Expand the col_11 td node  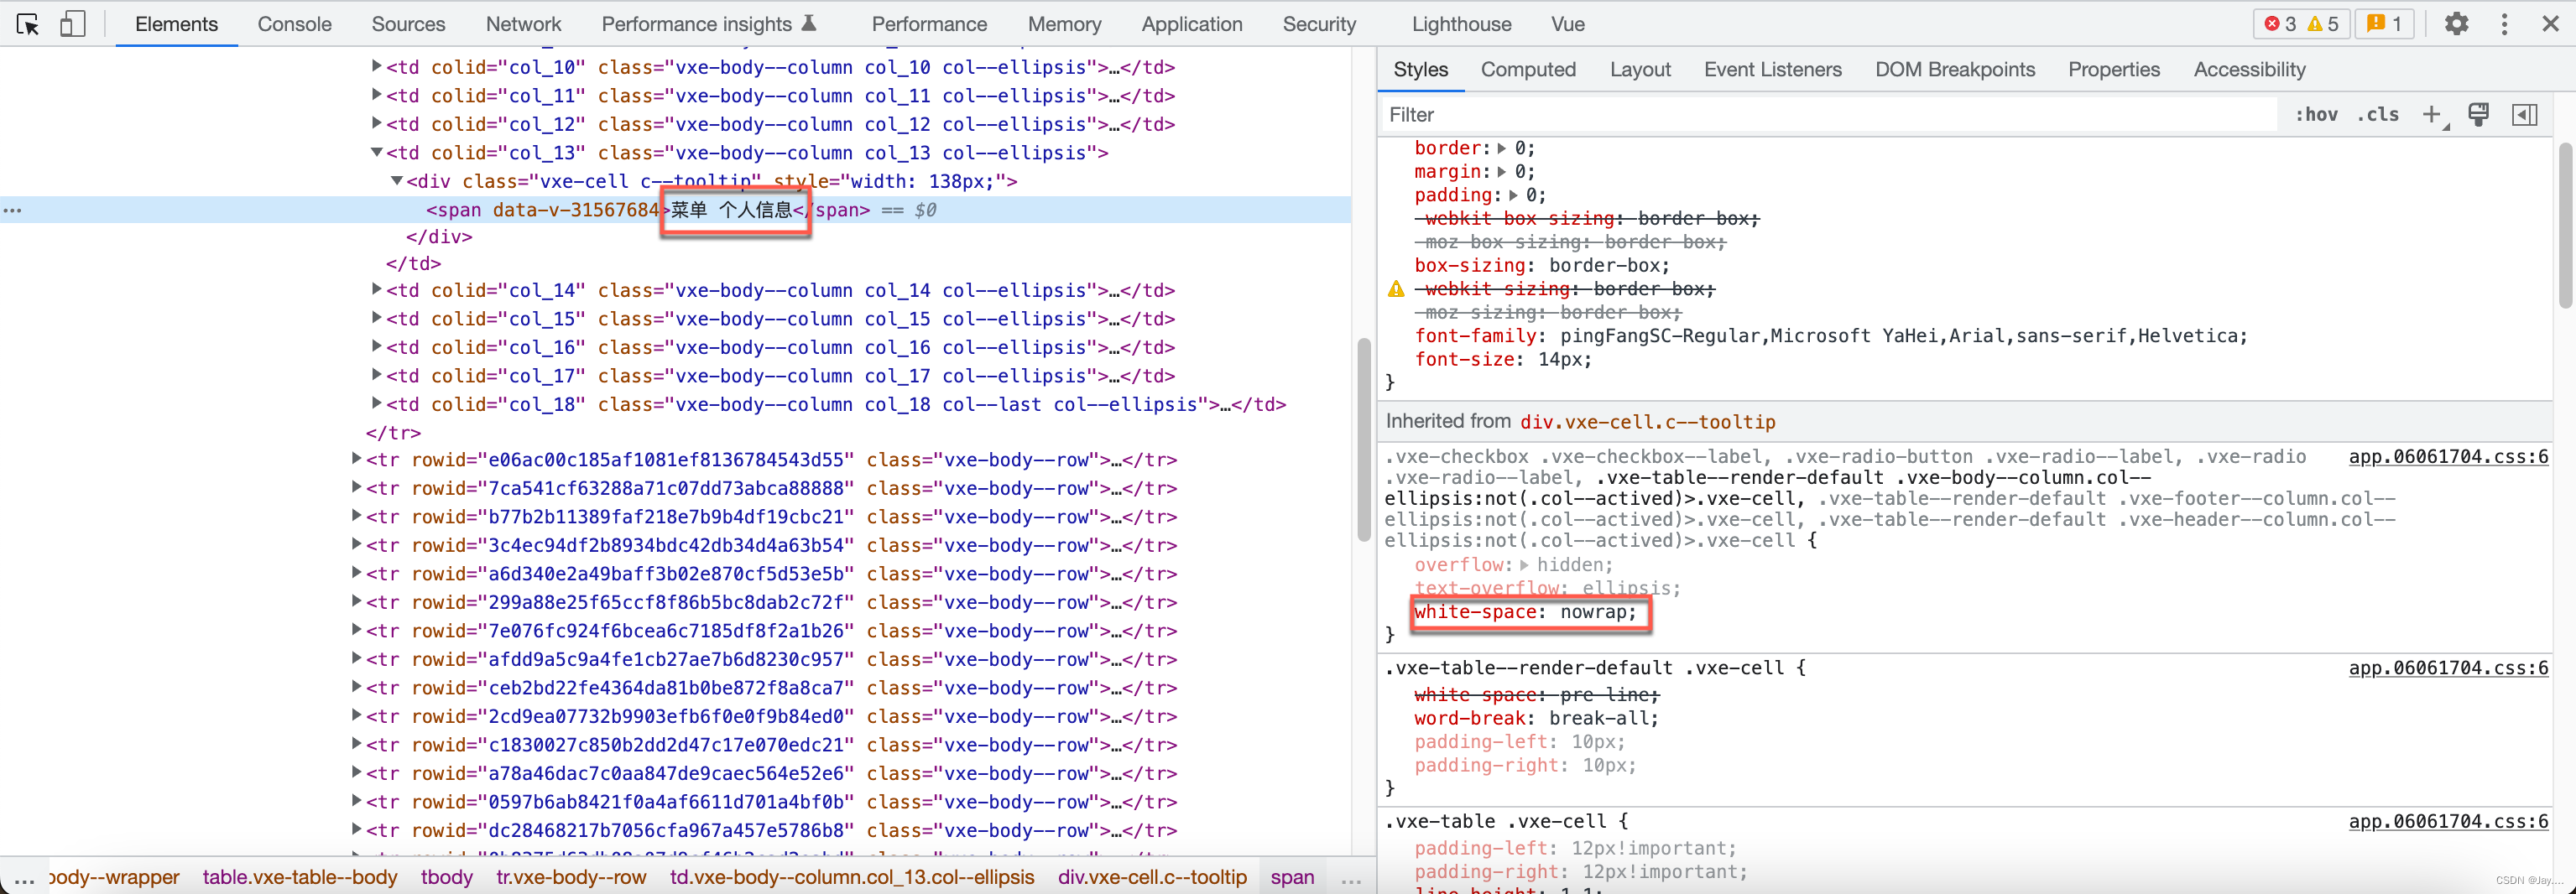(x=377, y=94)
